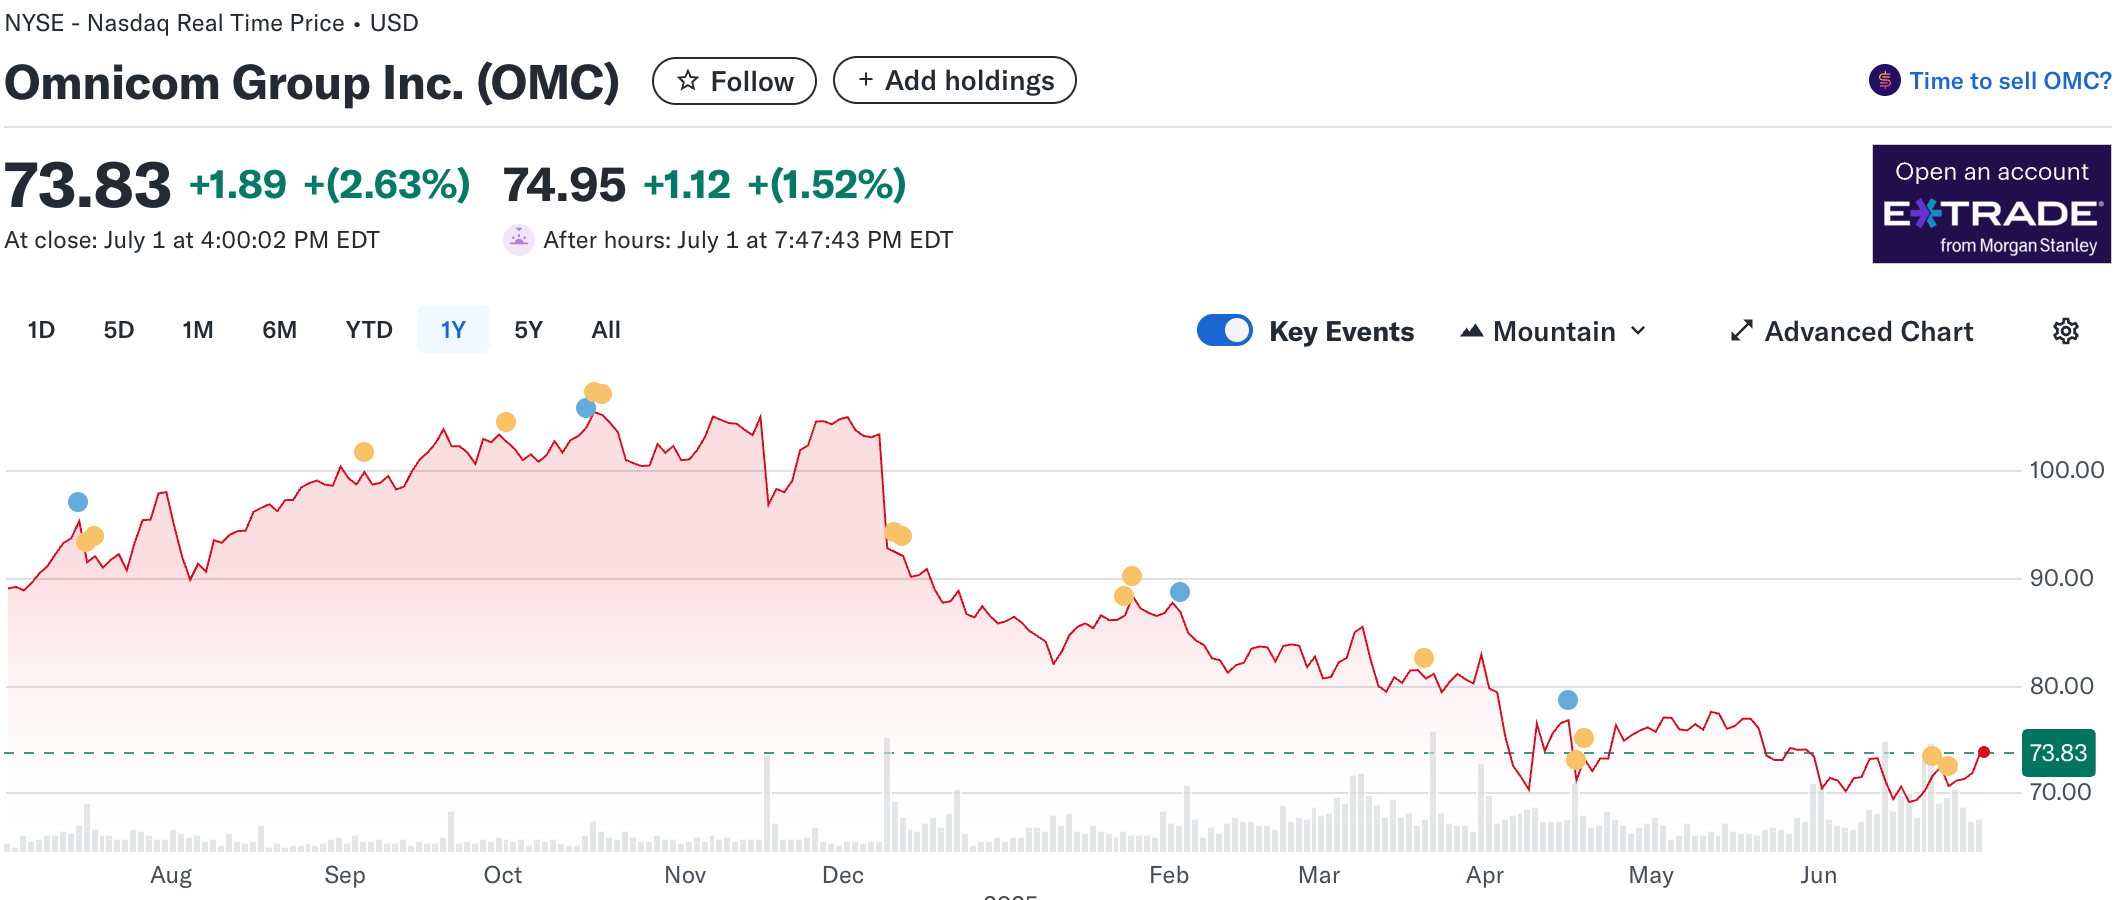Click the Apr month label on axis

[1485, 875]
